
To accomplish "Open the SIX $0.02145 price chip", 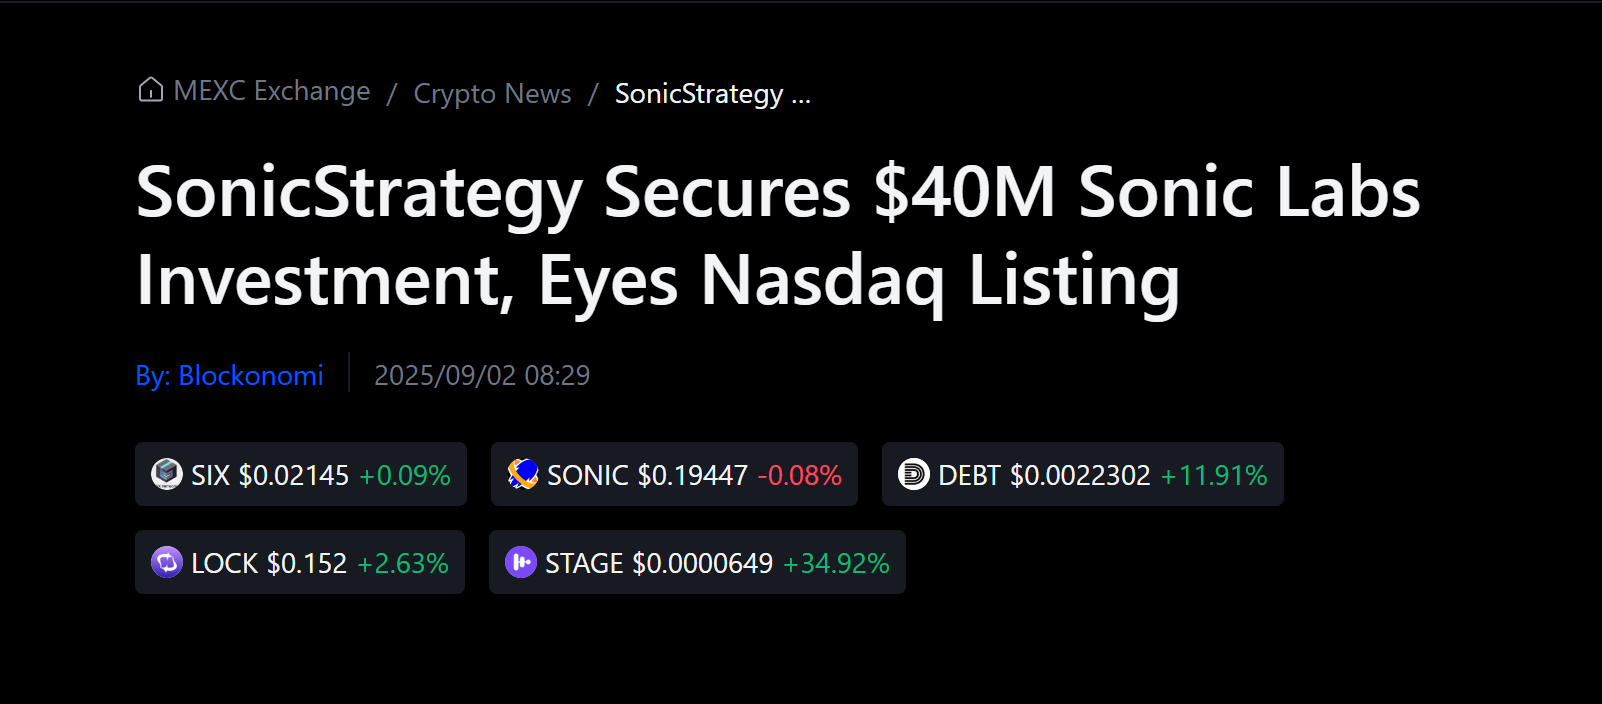I will (301, 474).
